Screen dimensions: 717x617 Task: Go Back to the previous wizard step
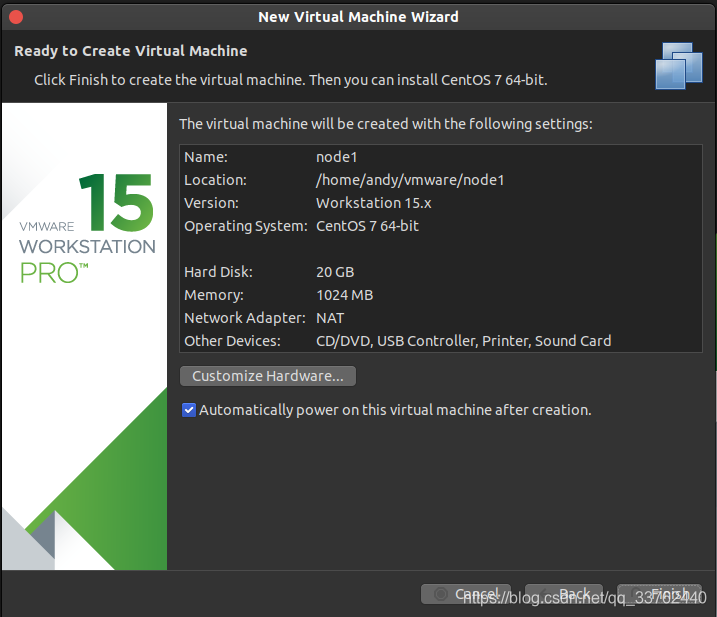click(x=564, y=594)
